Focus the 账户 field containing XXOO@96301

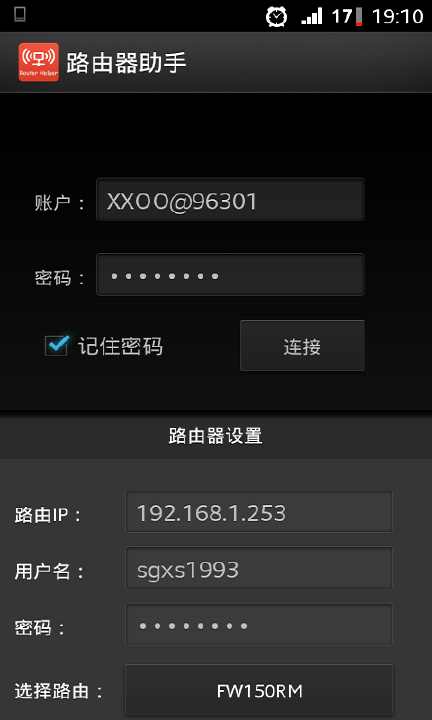230,200
